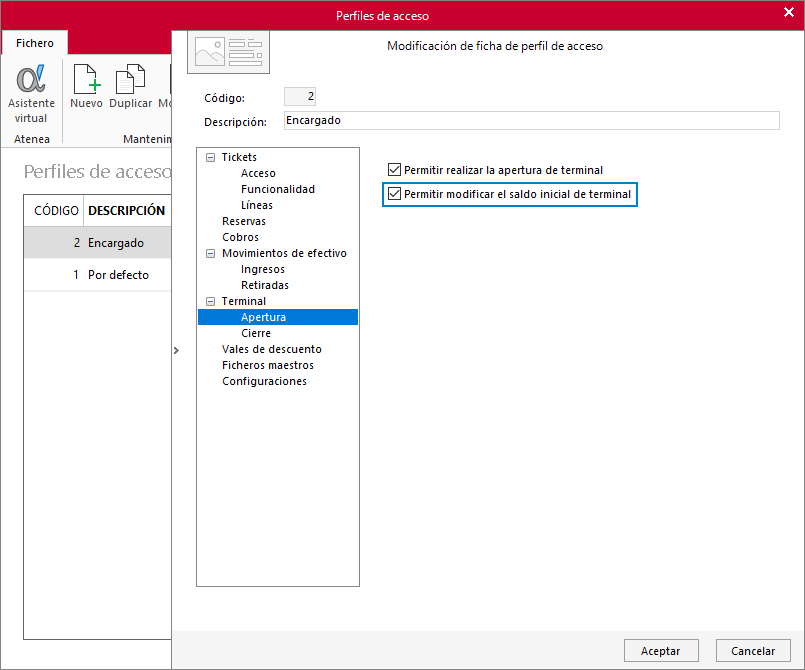Select Líneas in the tree
The image size is (805, 670).
click(x=257, y=205)
